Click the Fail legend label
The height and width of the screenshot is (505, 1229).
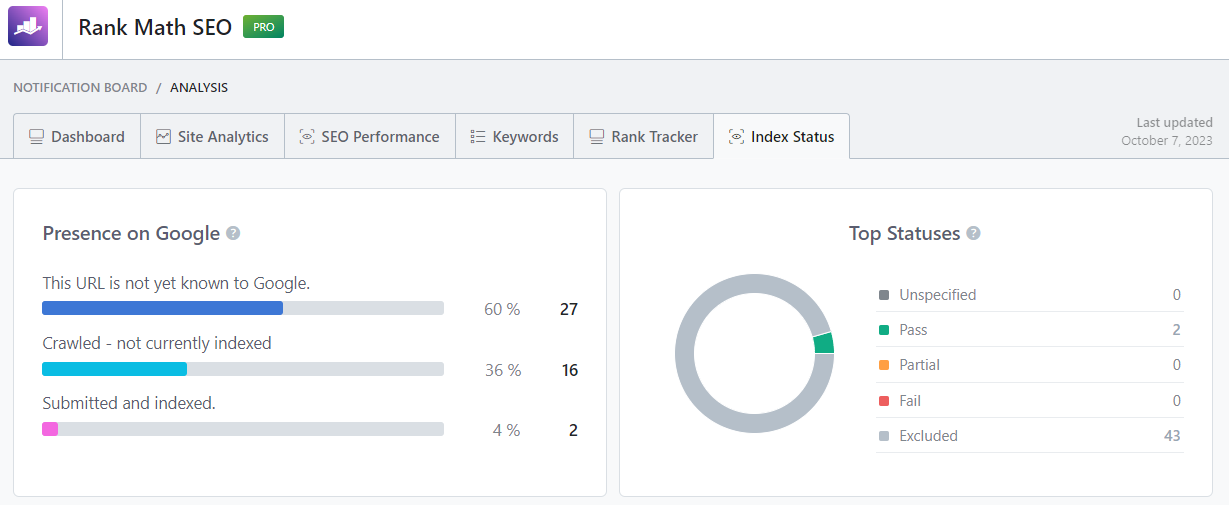(x=910, y=401)
